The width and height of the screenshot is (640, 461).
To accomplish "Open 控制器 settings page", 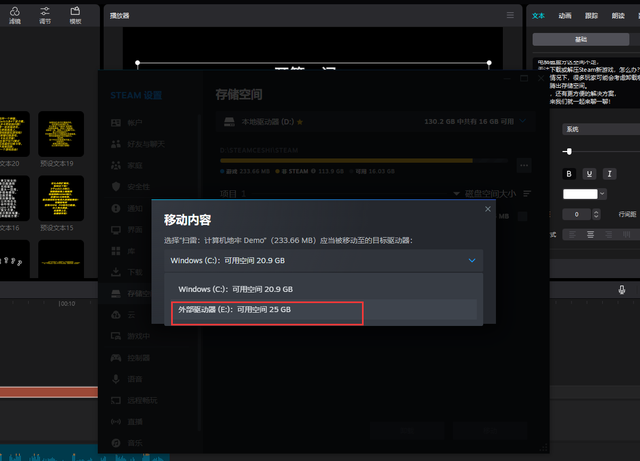I will coord(138,358).
